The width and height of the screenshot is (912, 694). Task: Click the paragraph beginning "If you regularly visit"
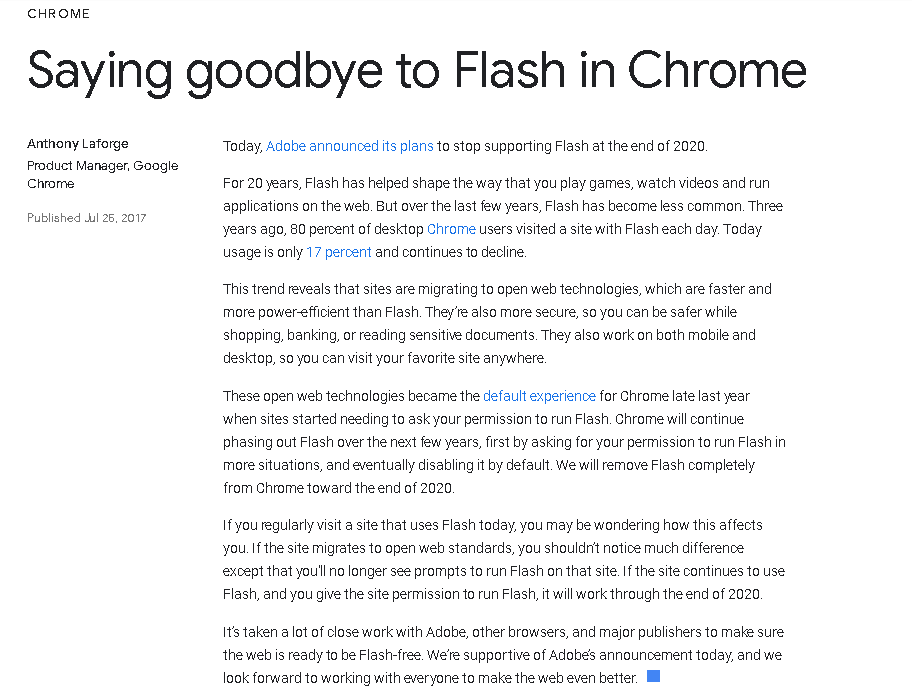tap(503, 559)
